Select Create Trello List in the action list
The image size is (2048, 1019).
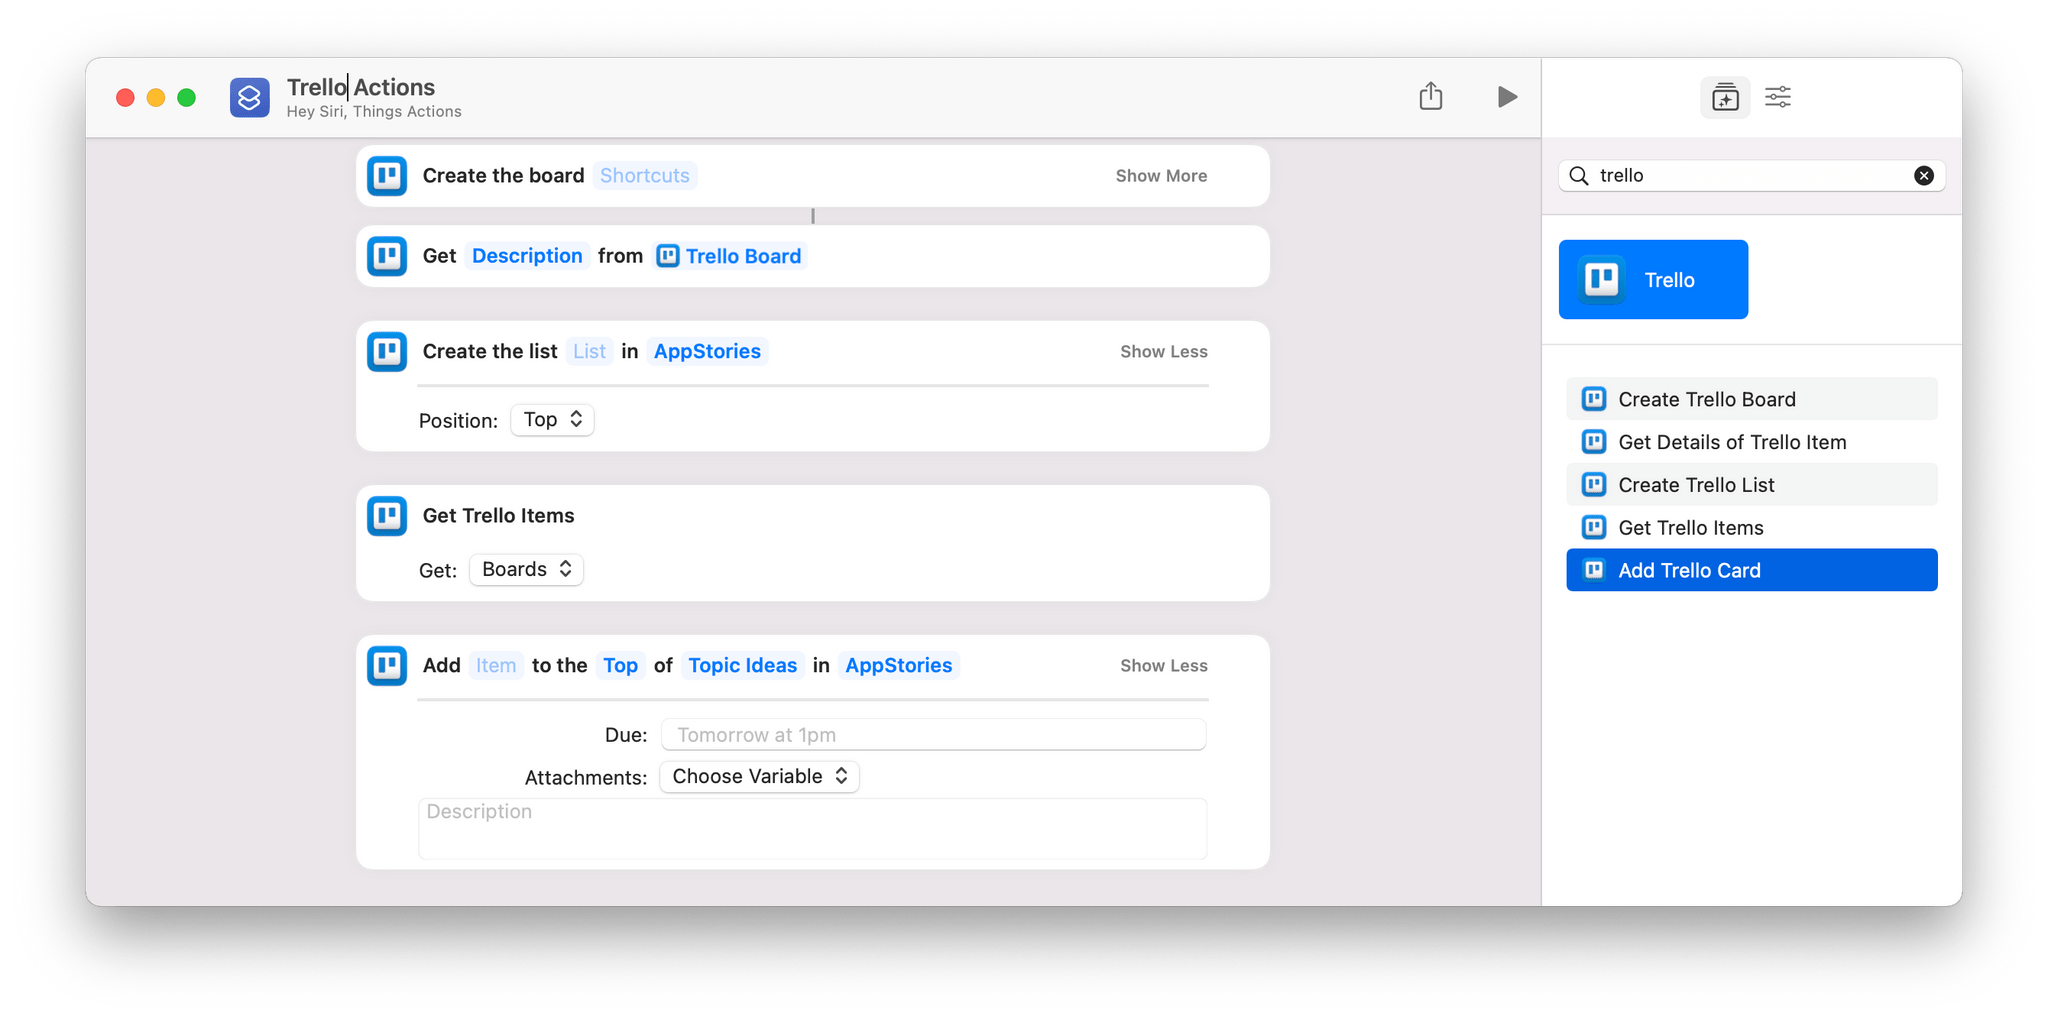click(1751, 485)
